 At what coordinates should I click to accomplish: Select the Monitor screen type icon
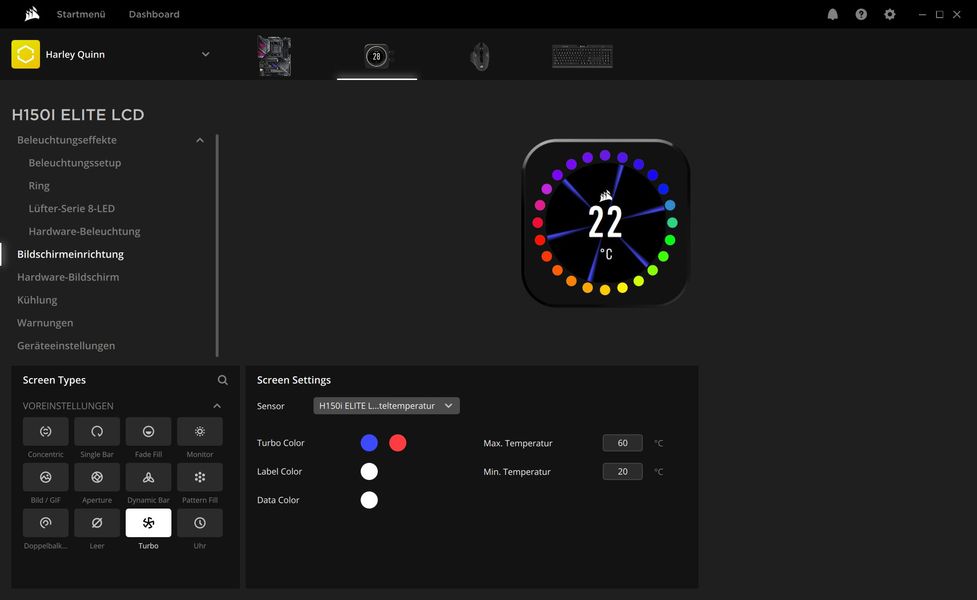(200, 431)
